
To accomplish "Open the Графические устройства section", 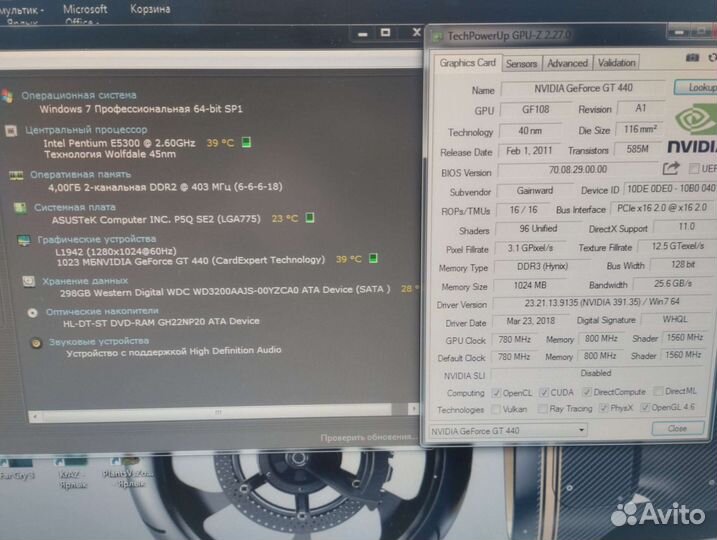I will 96,239.
